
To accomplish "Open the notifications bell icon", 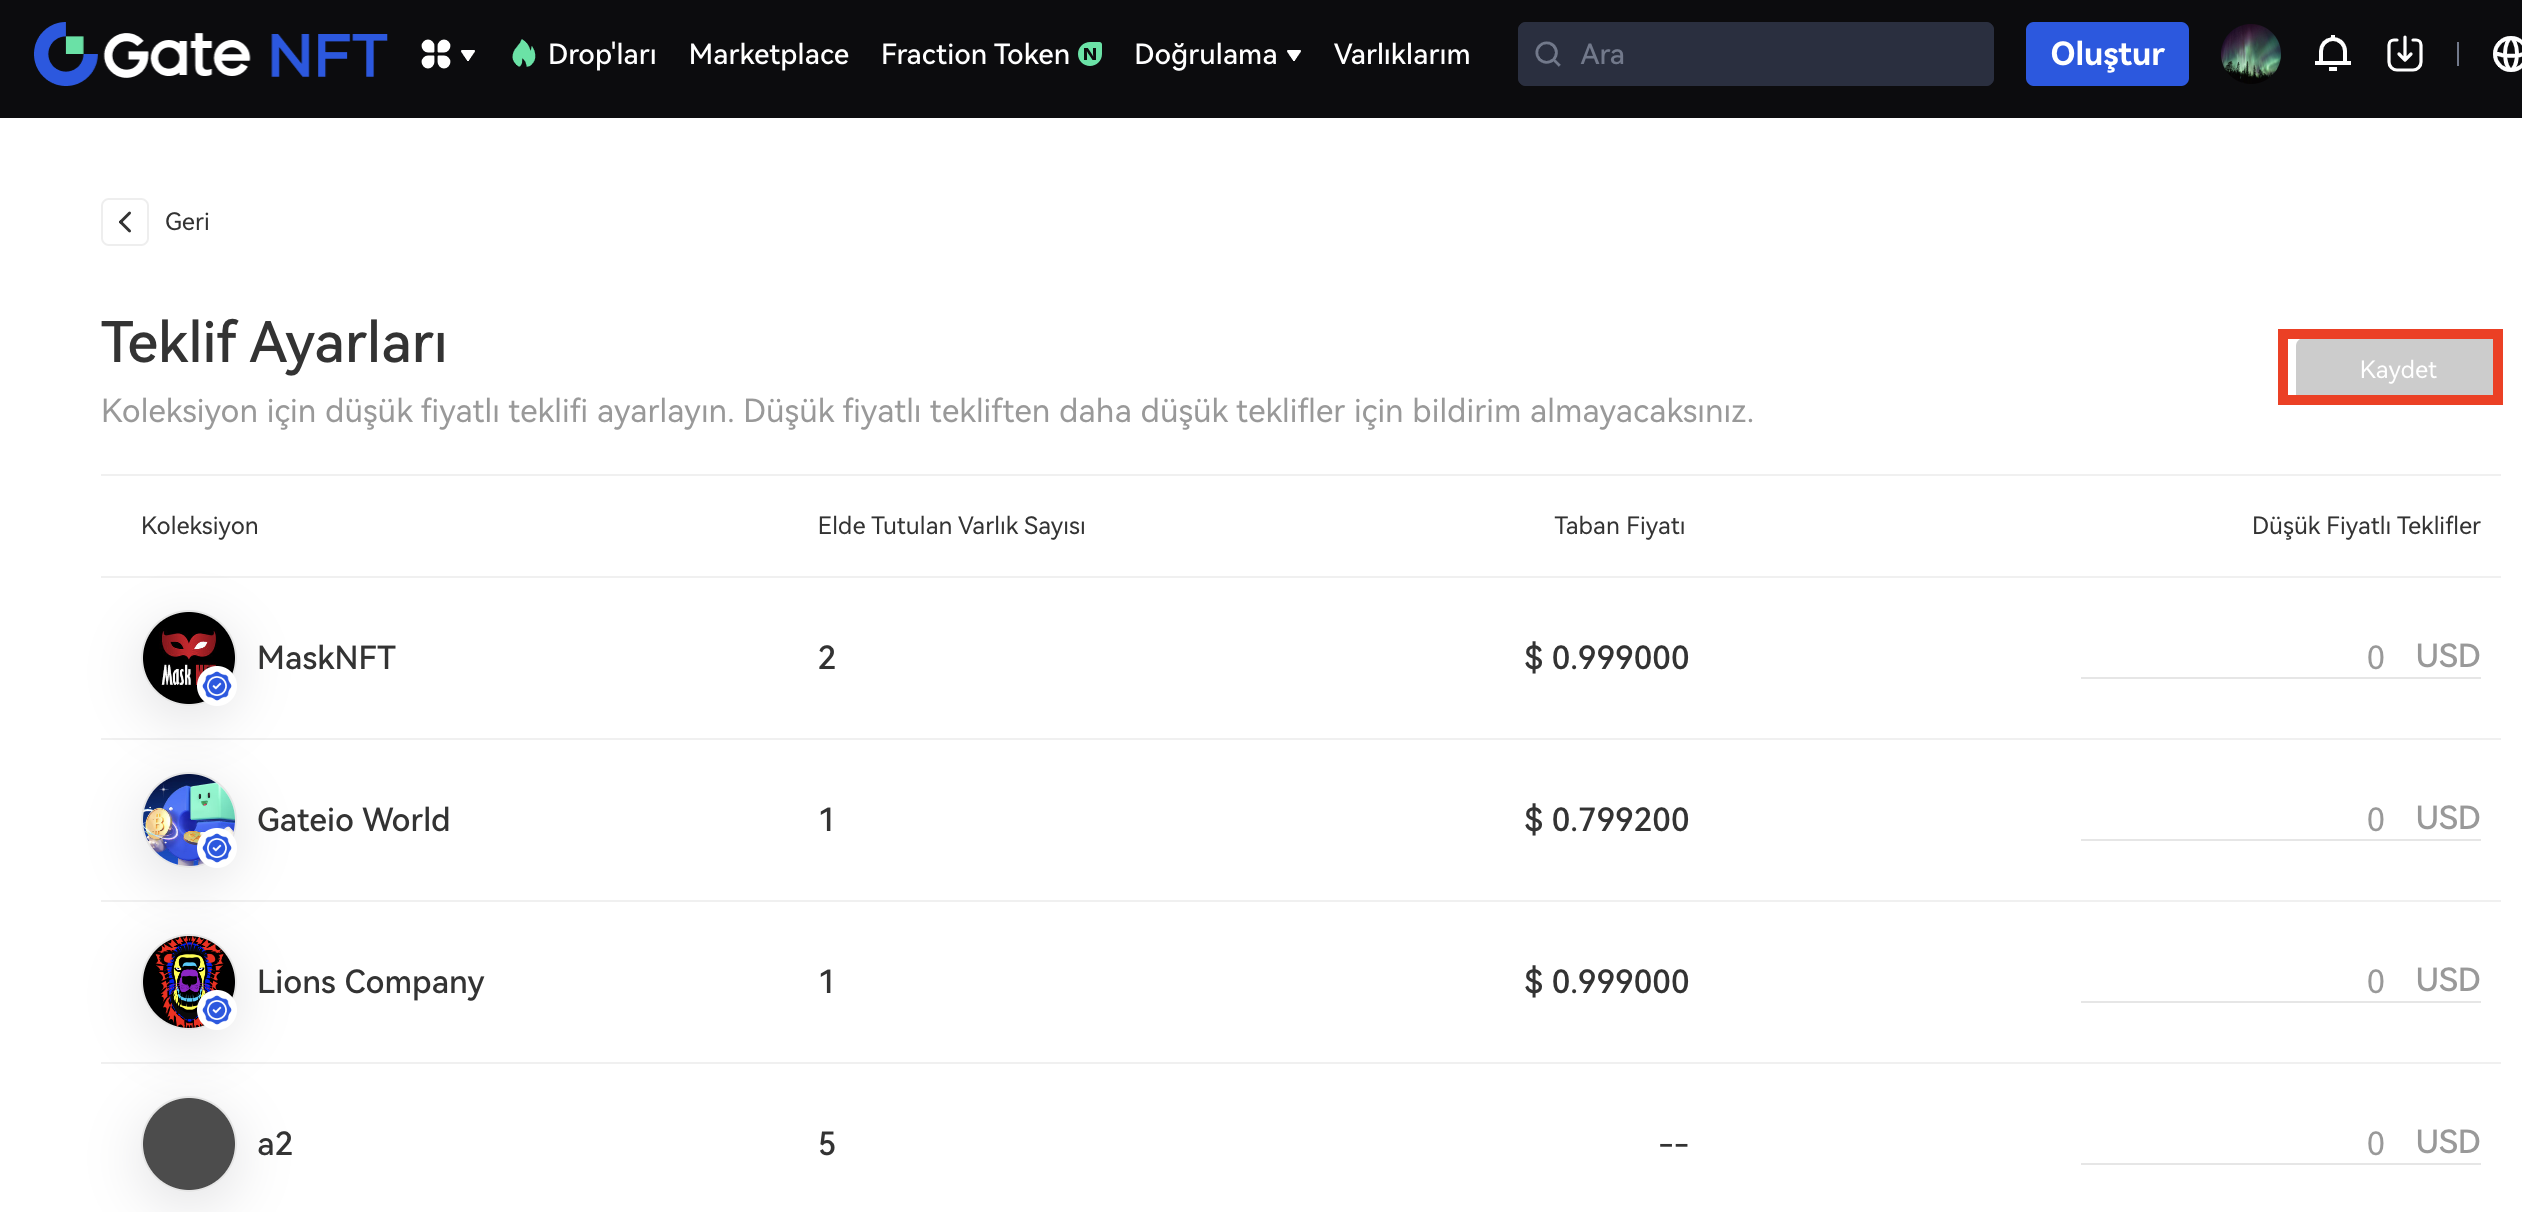I will (x=2332, y=54).
